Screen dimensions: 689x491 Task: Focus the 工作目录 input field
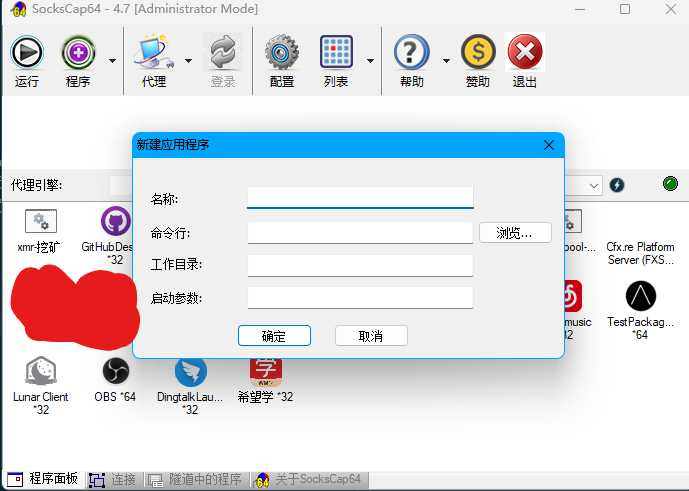[360, 265]
